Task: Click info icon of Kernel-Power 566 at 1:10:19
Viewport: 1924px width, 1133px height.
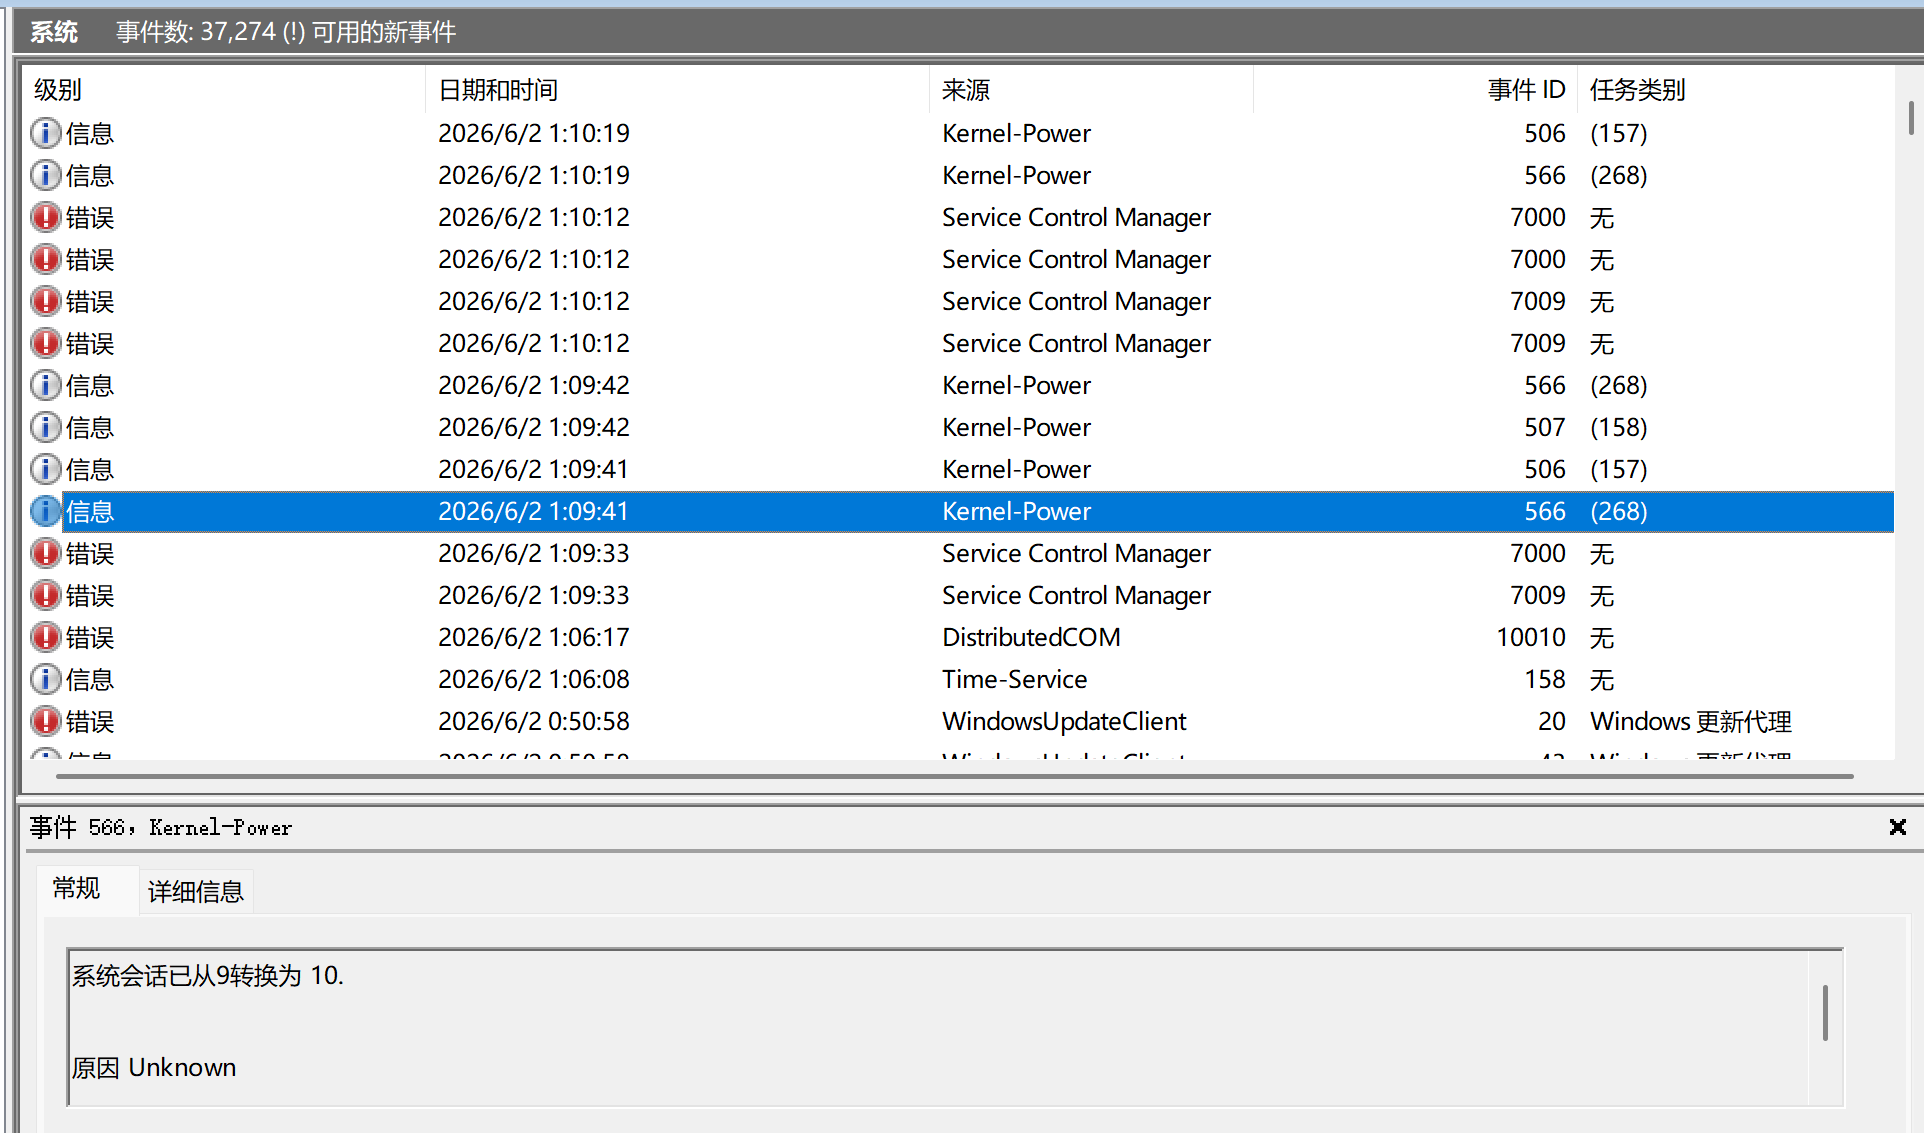Action: pyautogui.click(x=45, y=175)
